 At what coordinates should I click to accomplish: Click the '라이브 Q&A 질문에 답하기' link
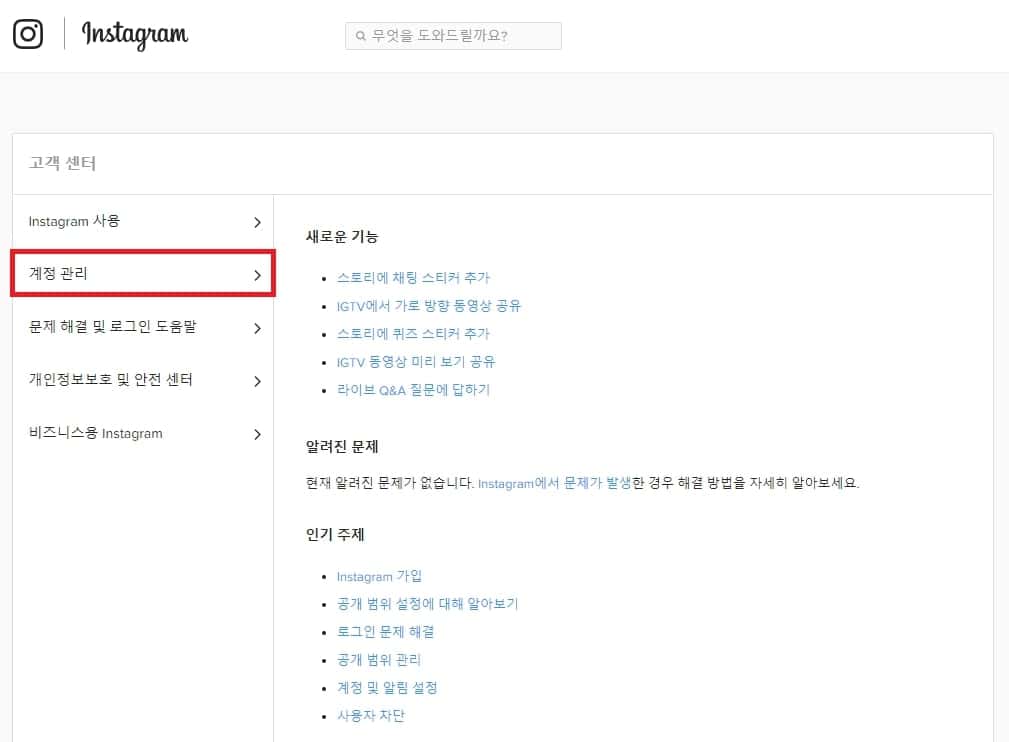[x=414, y=390]
